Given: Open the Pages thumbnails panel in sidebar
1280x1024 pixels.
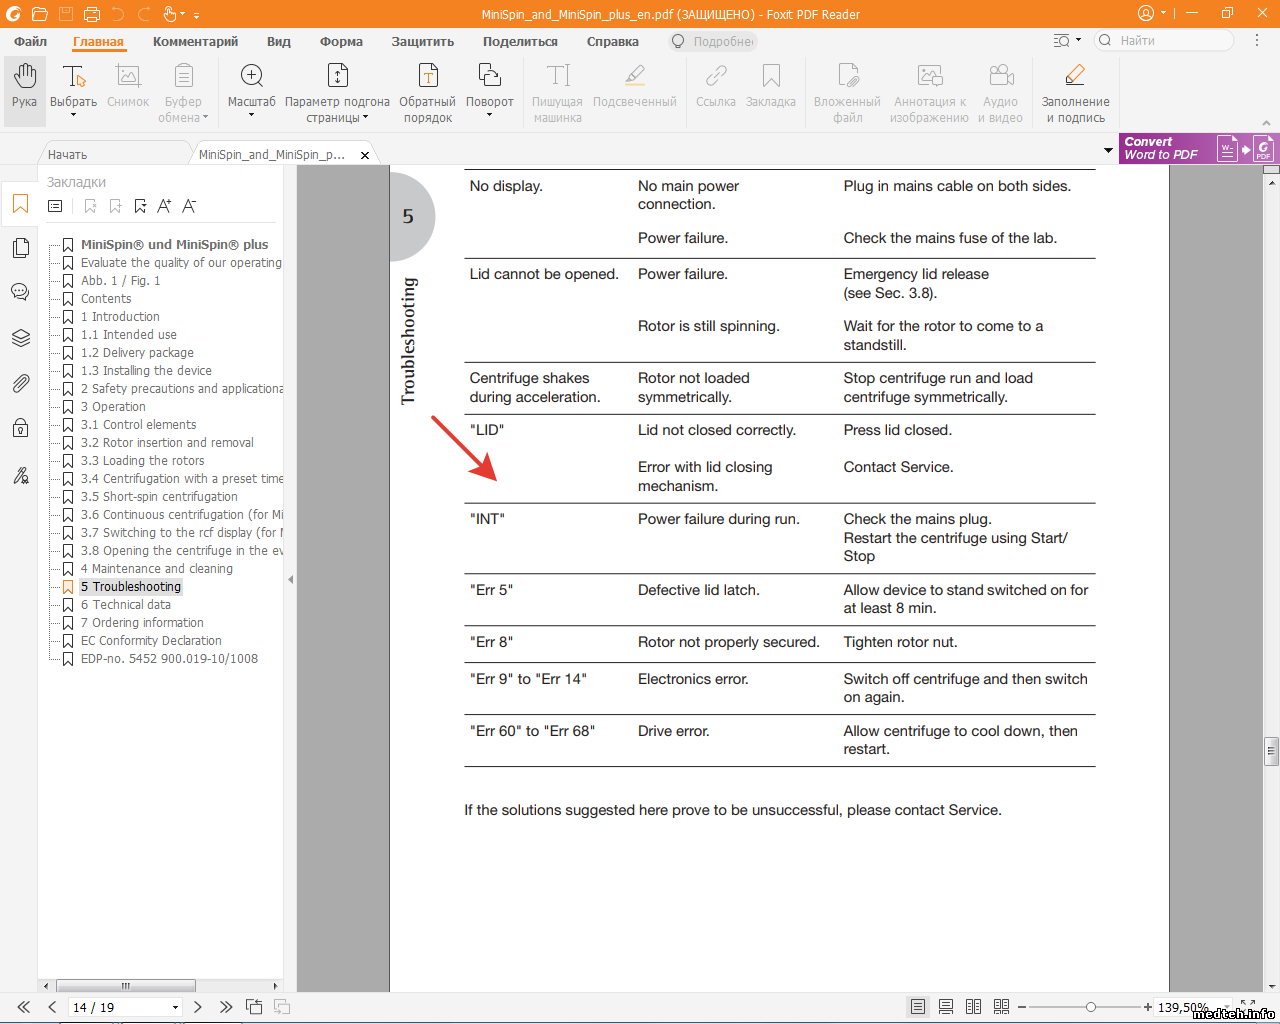Looking at the screenshot, I should 20,248.
